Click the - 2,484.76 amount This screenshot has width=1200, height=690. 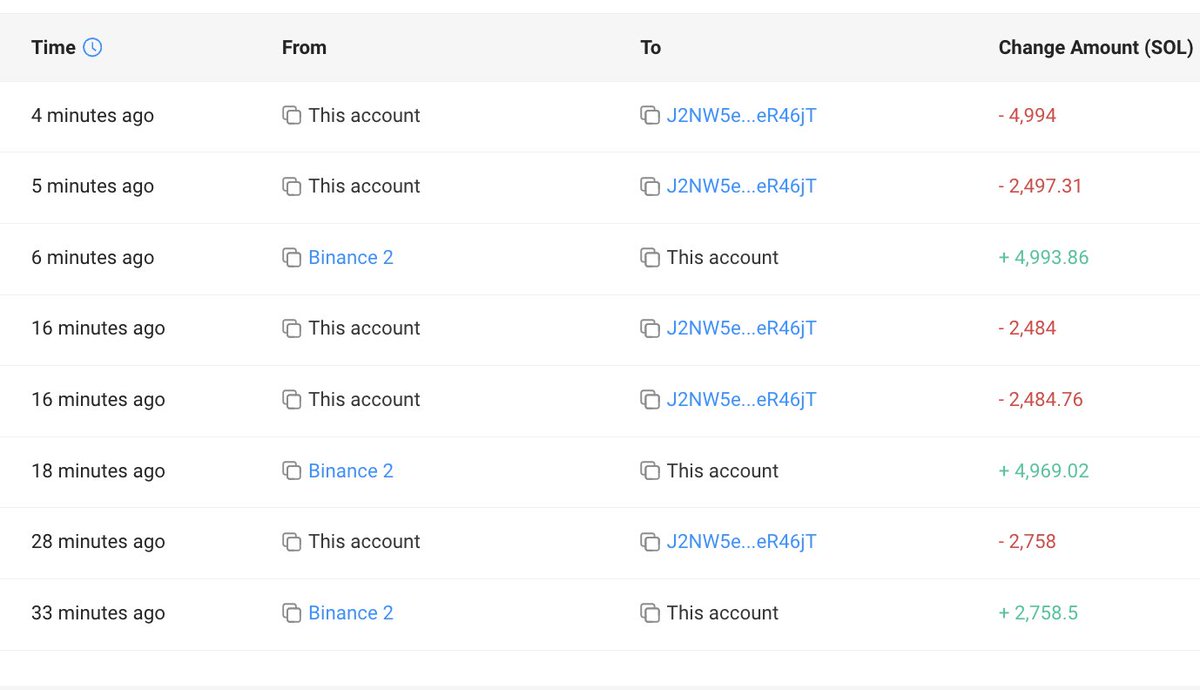click(x=1040, y=400)
